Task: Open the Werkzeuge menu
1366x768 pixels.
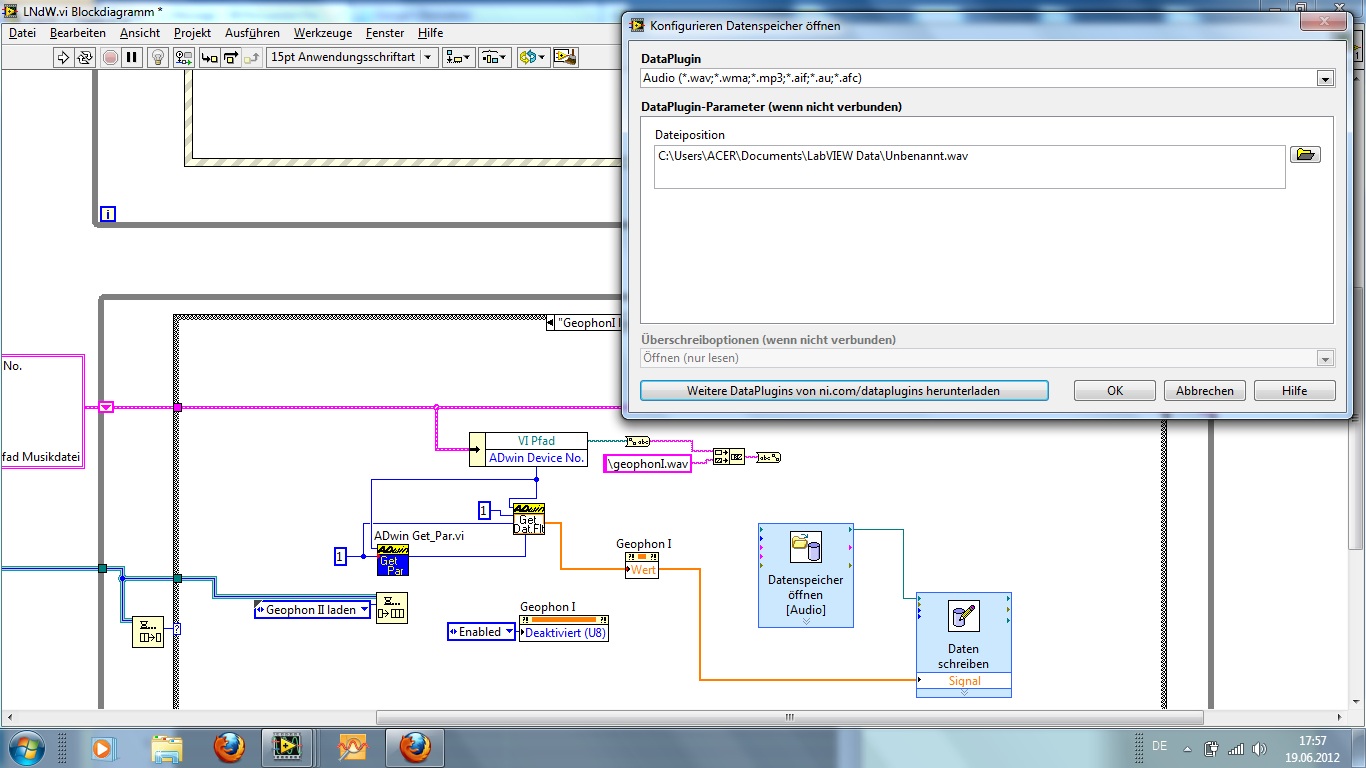Action: point(323,33)
